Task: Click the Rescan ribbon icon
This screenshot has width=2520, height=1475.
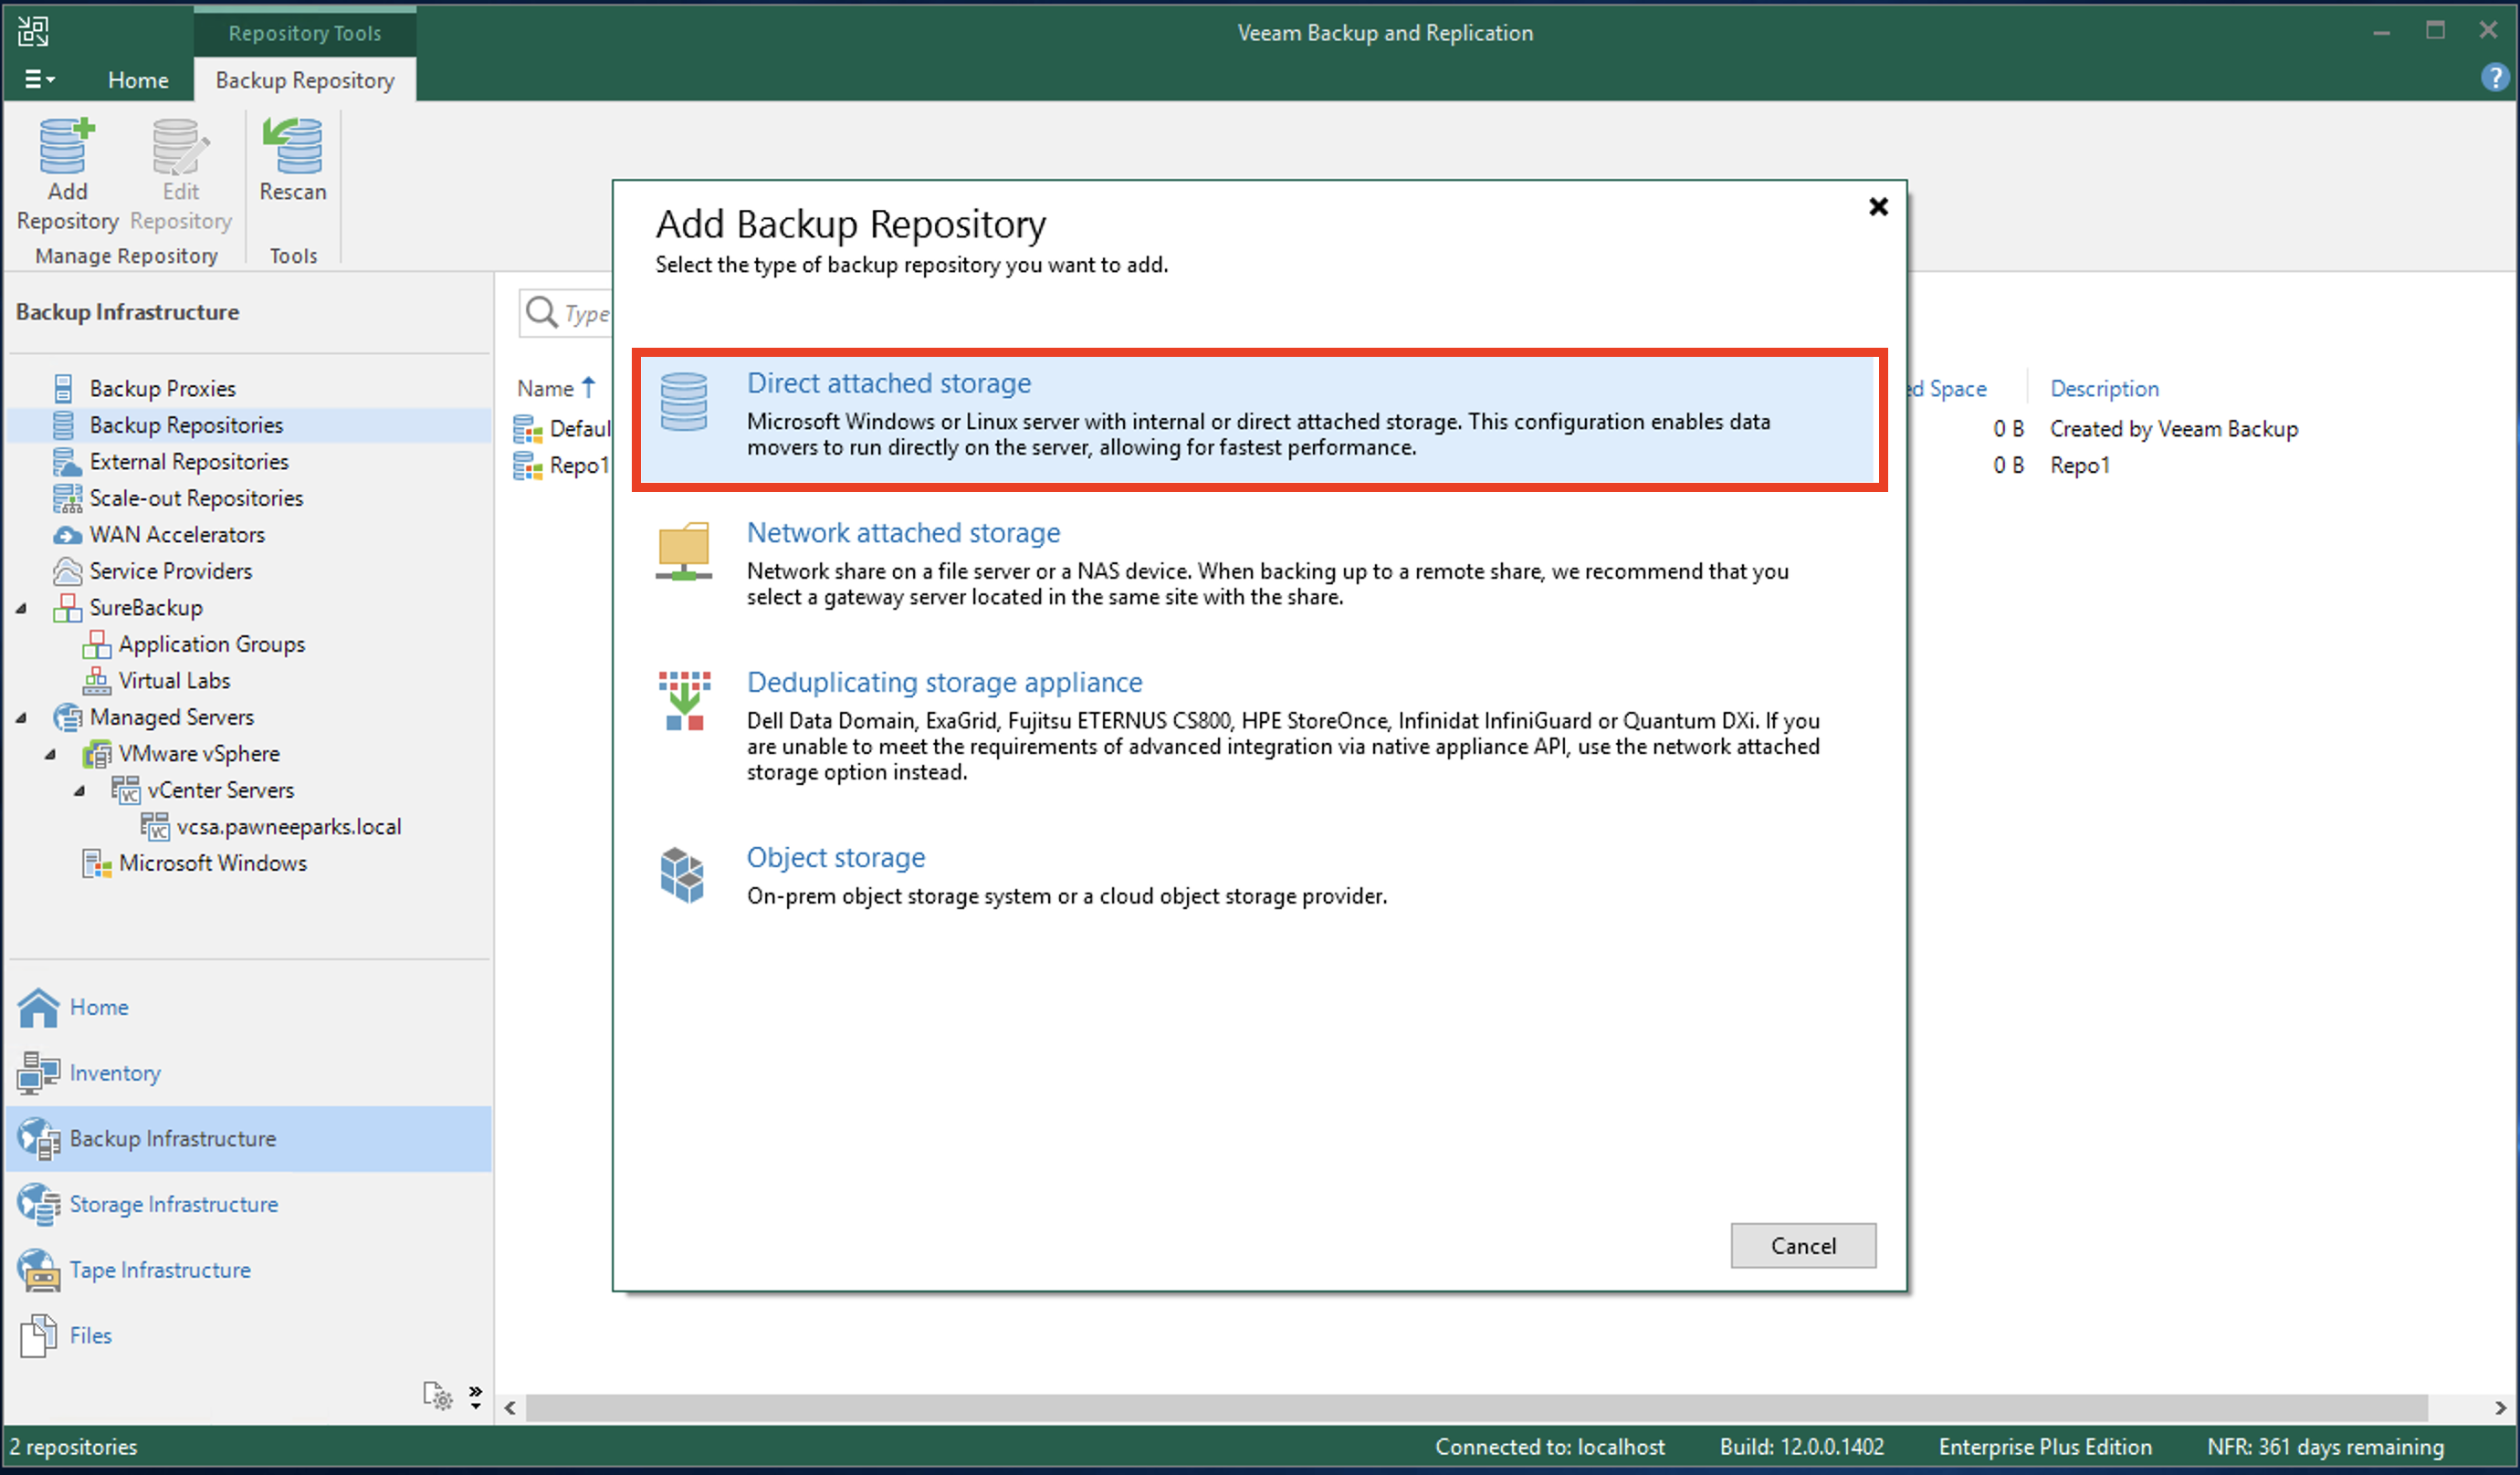Action: point(292,146)
